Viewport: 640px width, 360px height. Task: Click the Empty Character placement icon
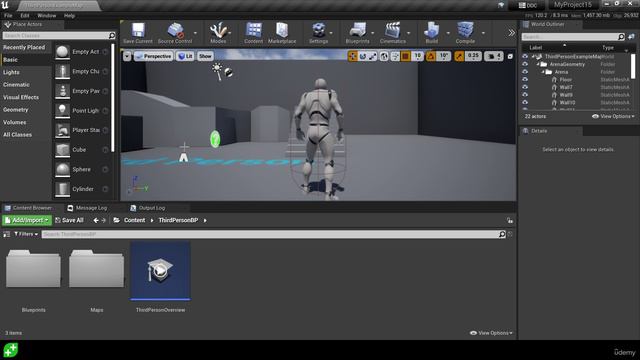[62, 71]
